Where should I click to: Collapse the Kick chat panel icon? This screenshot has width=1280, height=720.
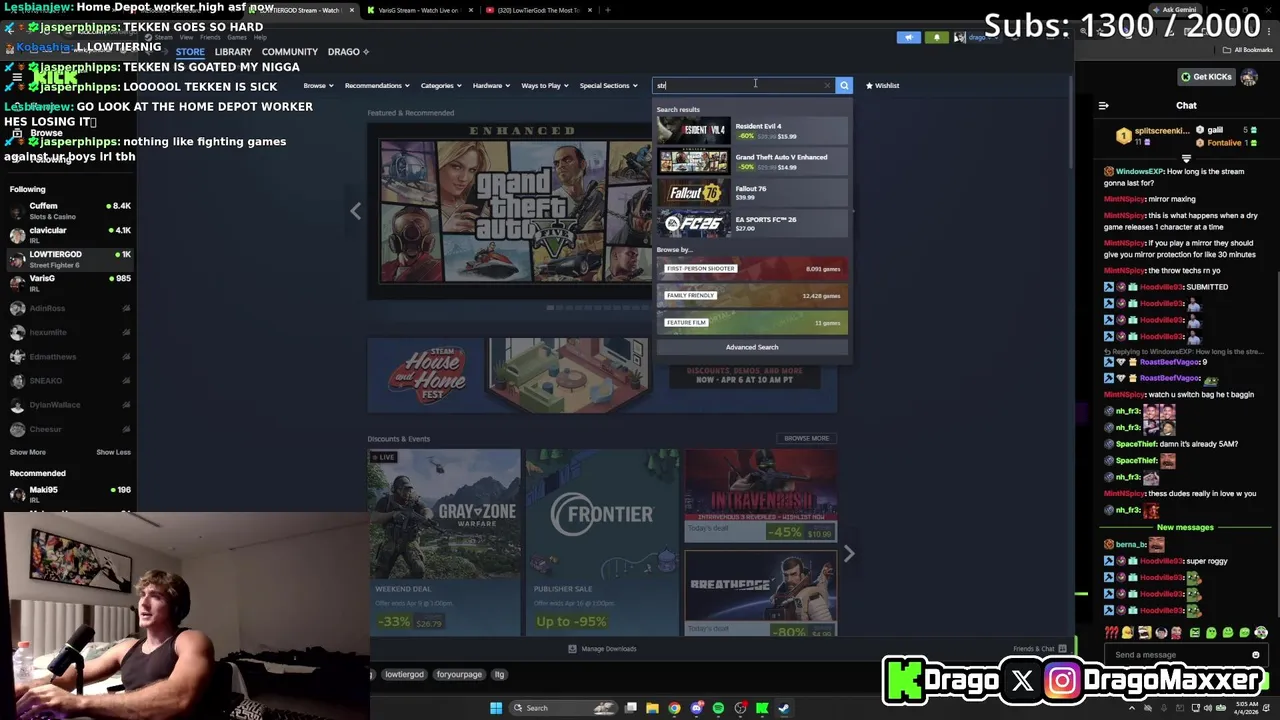pos(1103,105)
